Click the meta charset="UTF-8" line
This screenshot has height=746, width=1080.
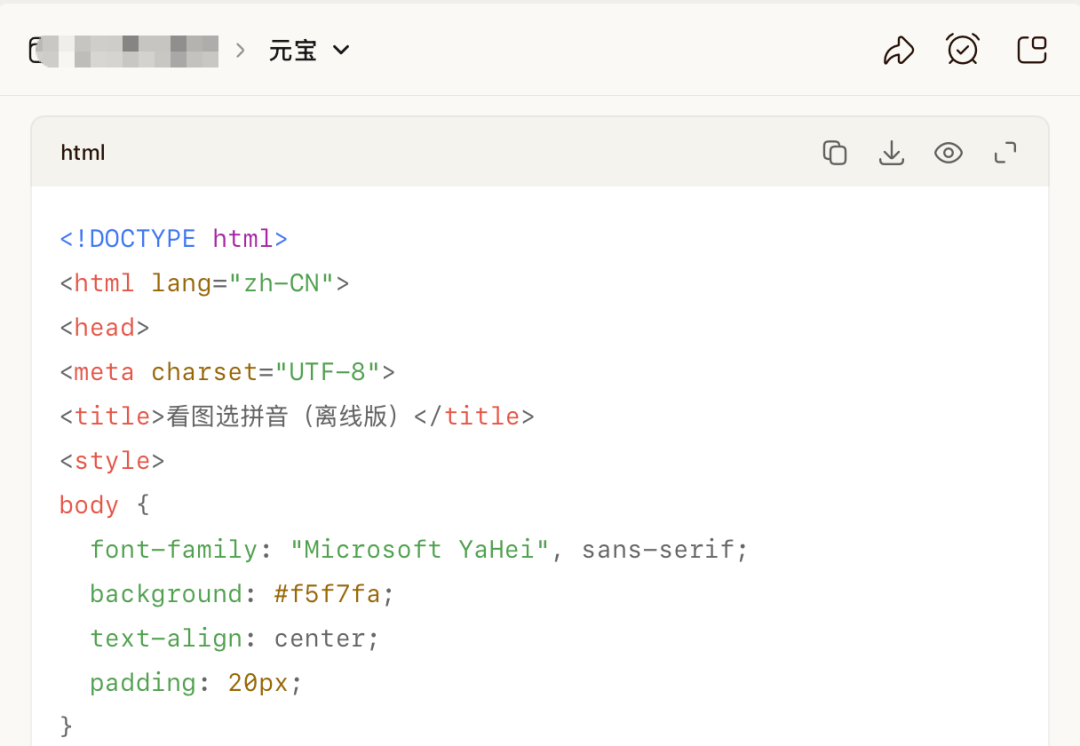[x=227, y=372]
